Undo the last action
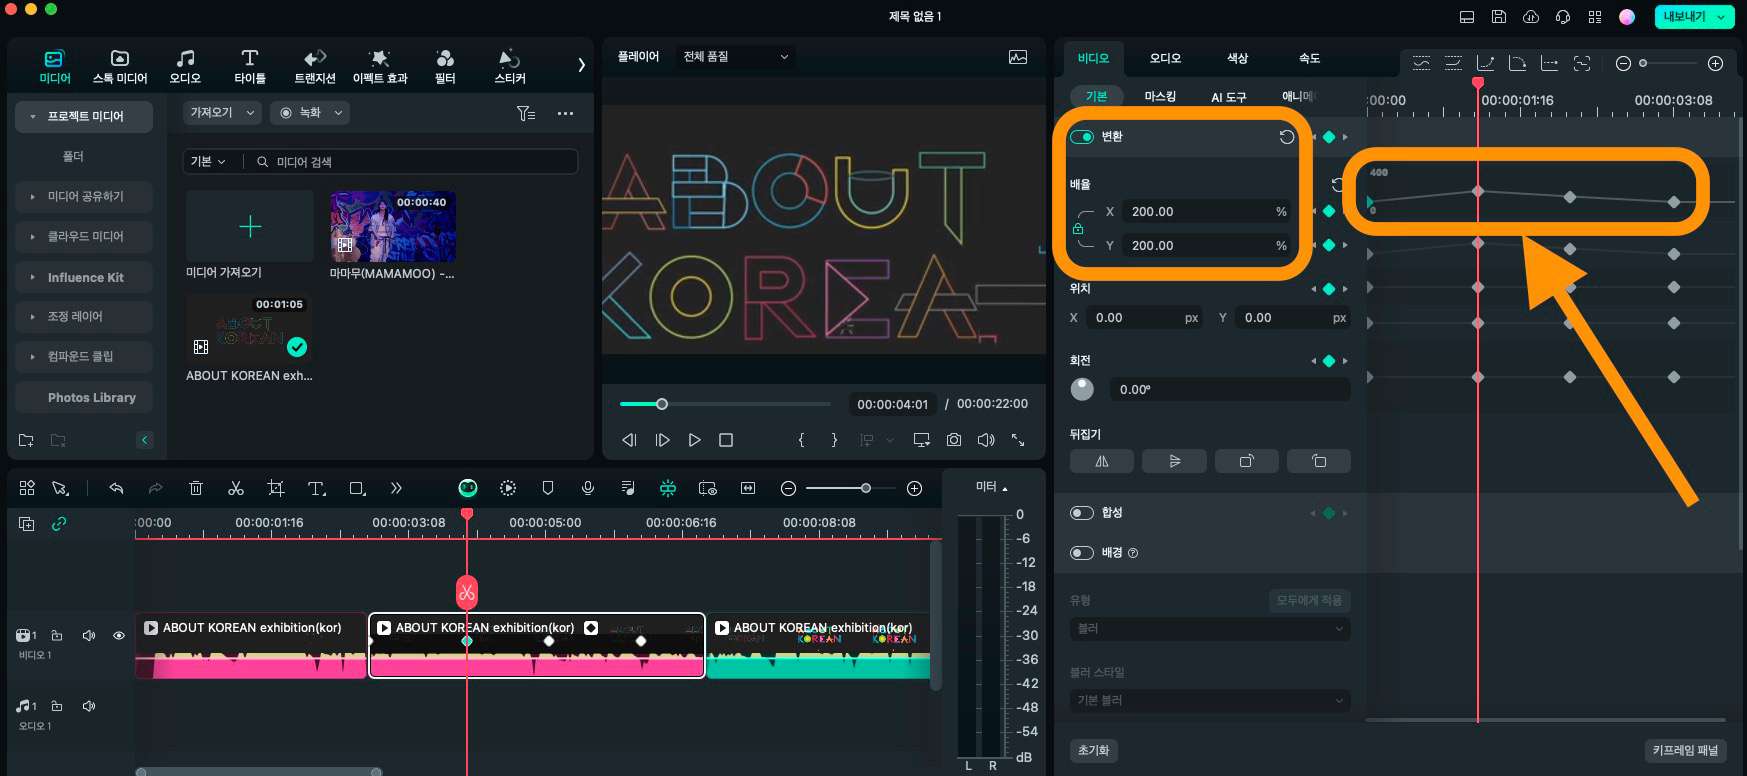Screen dimensions: 1747x776 coord(116,488)
